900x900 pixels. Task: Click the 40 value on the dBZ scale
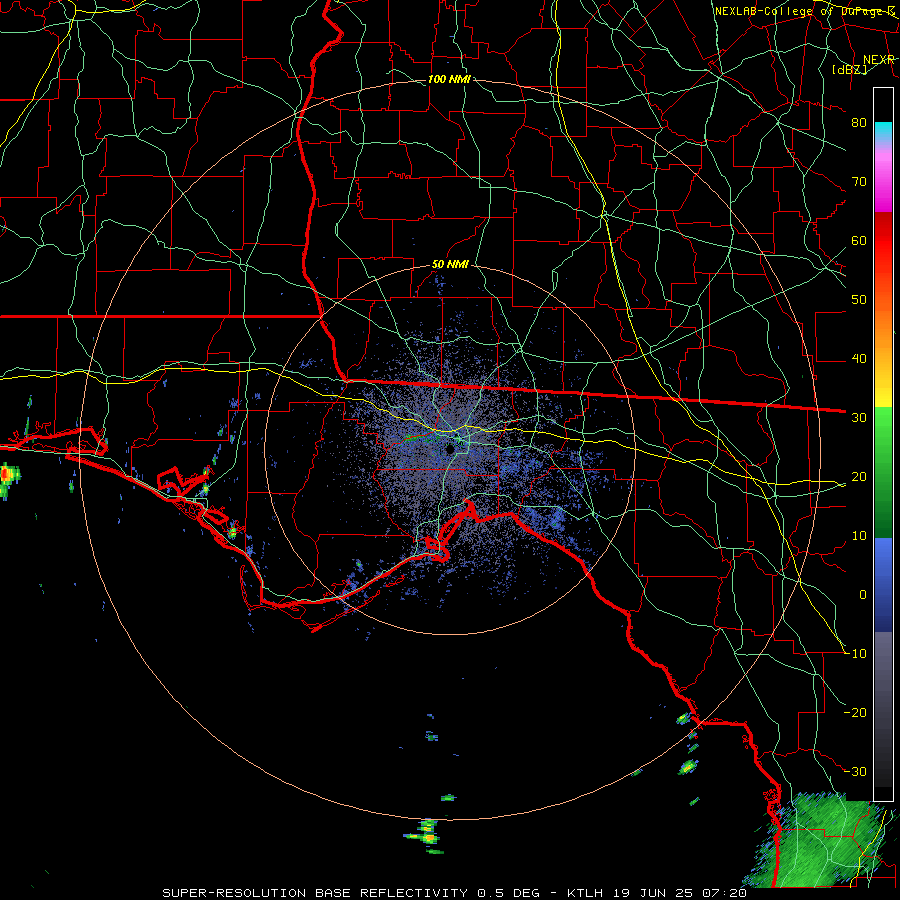[859, 359]
